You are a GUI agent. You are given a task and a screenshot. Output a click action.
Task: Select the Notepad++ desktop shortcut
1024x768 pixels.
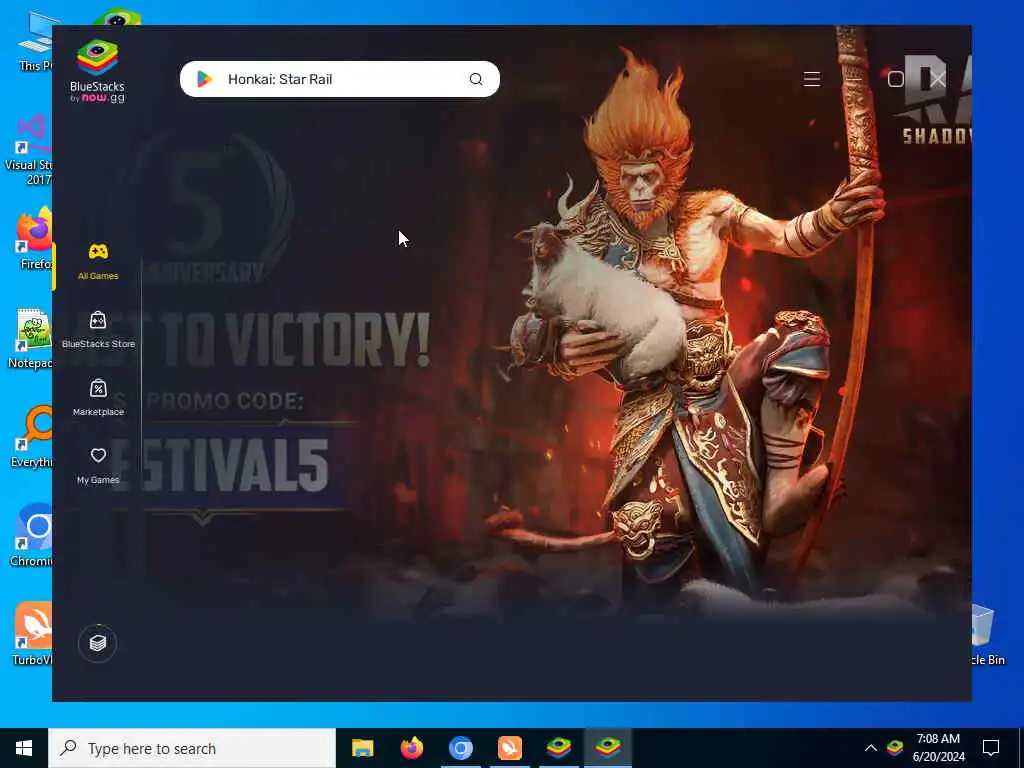point(31,339)
